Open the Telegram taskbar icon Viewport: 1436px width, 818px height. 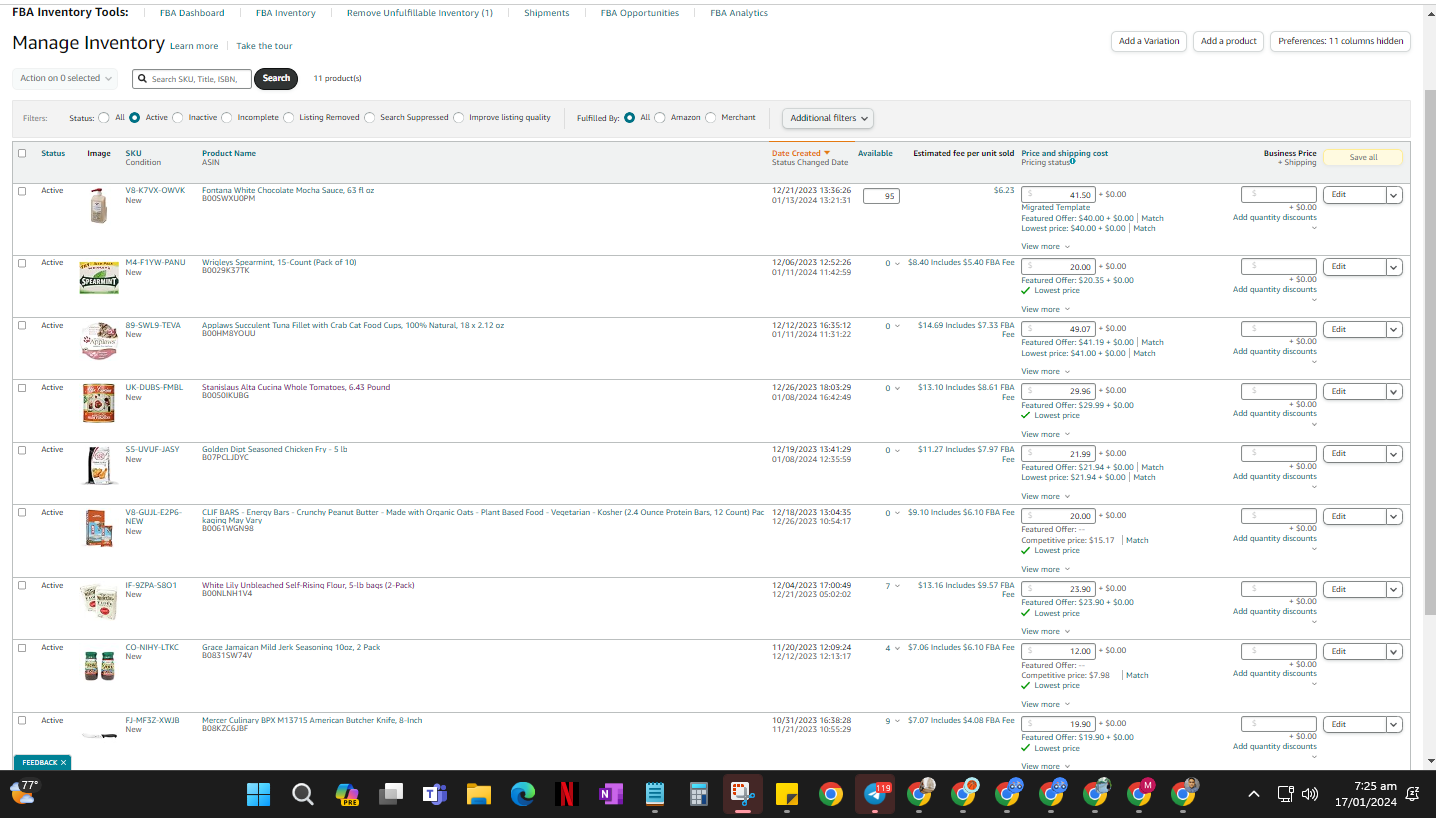coord(875,795)
